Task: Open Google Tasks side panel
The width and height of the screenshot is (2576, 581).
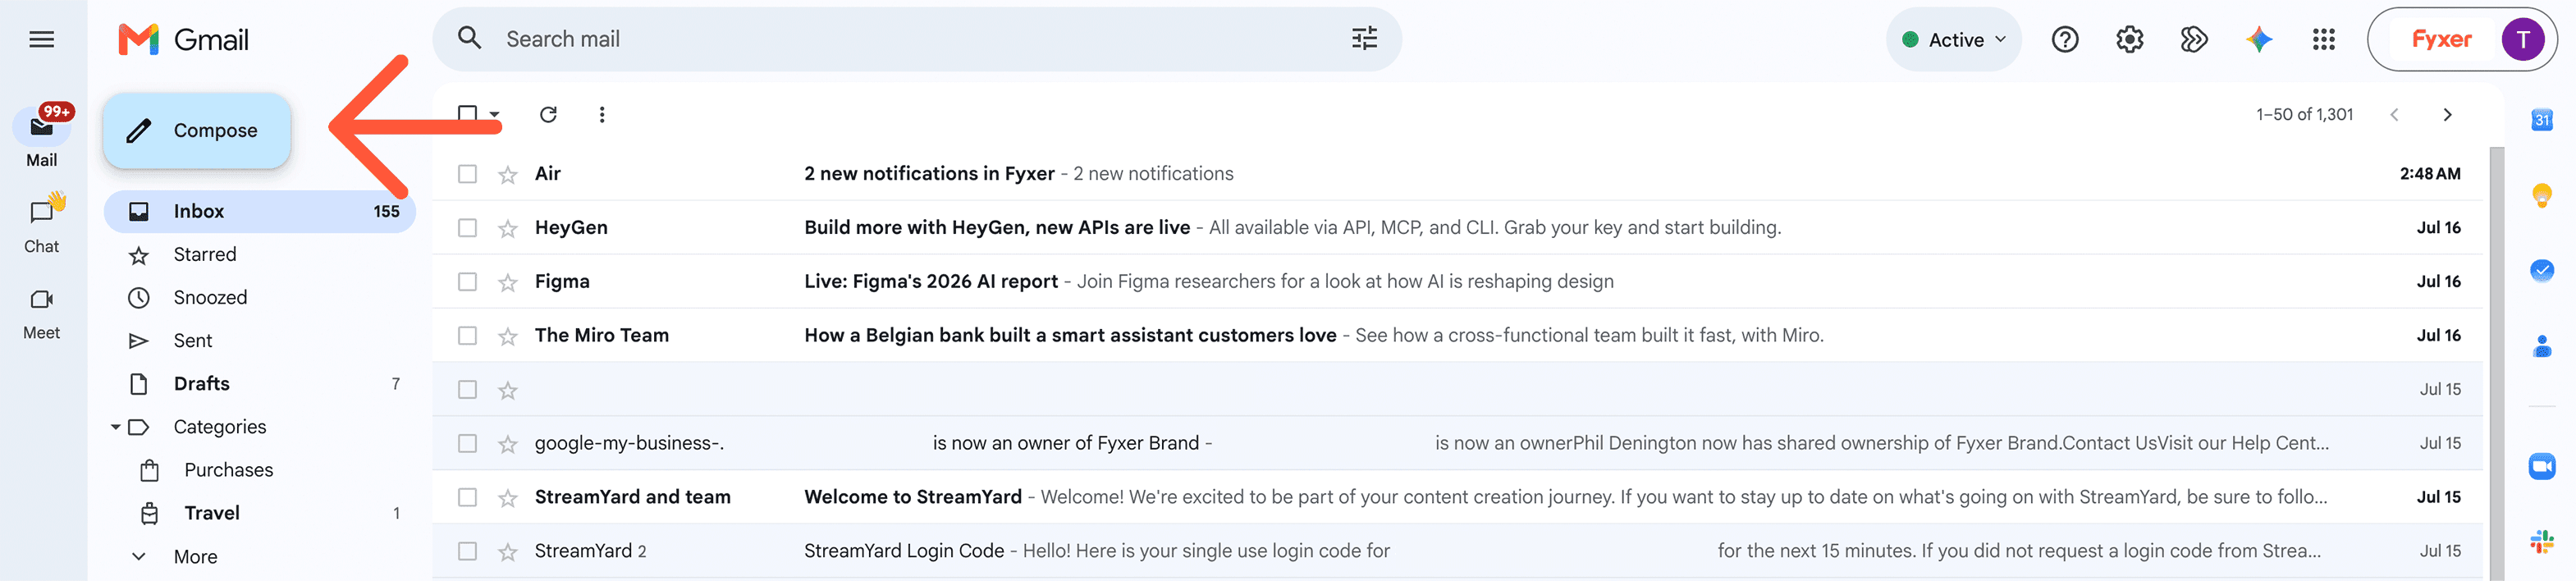Action: point(2542,270)
